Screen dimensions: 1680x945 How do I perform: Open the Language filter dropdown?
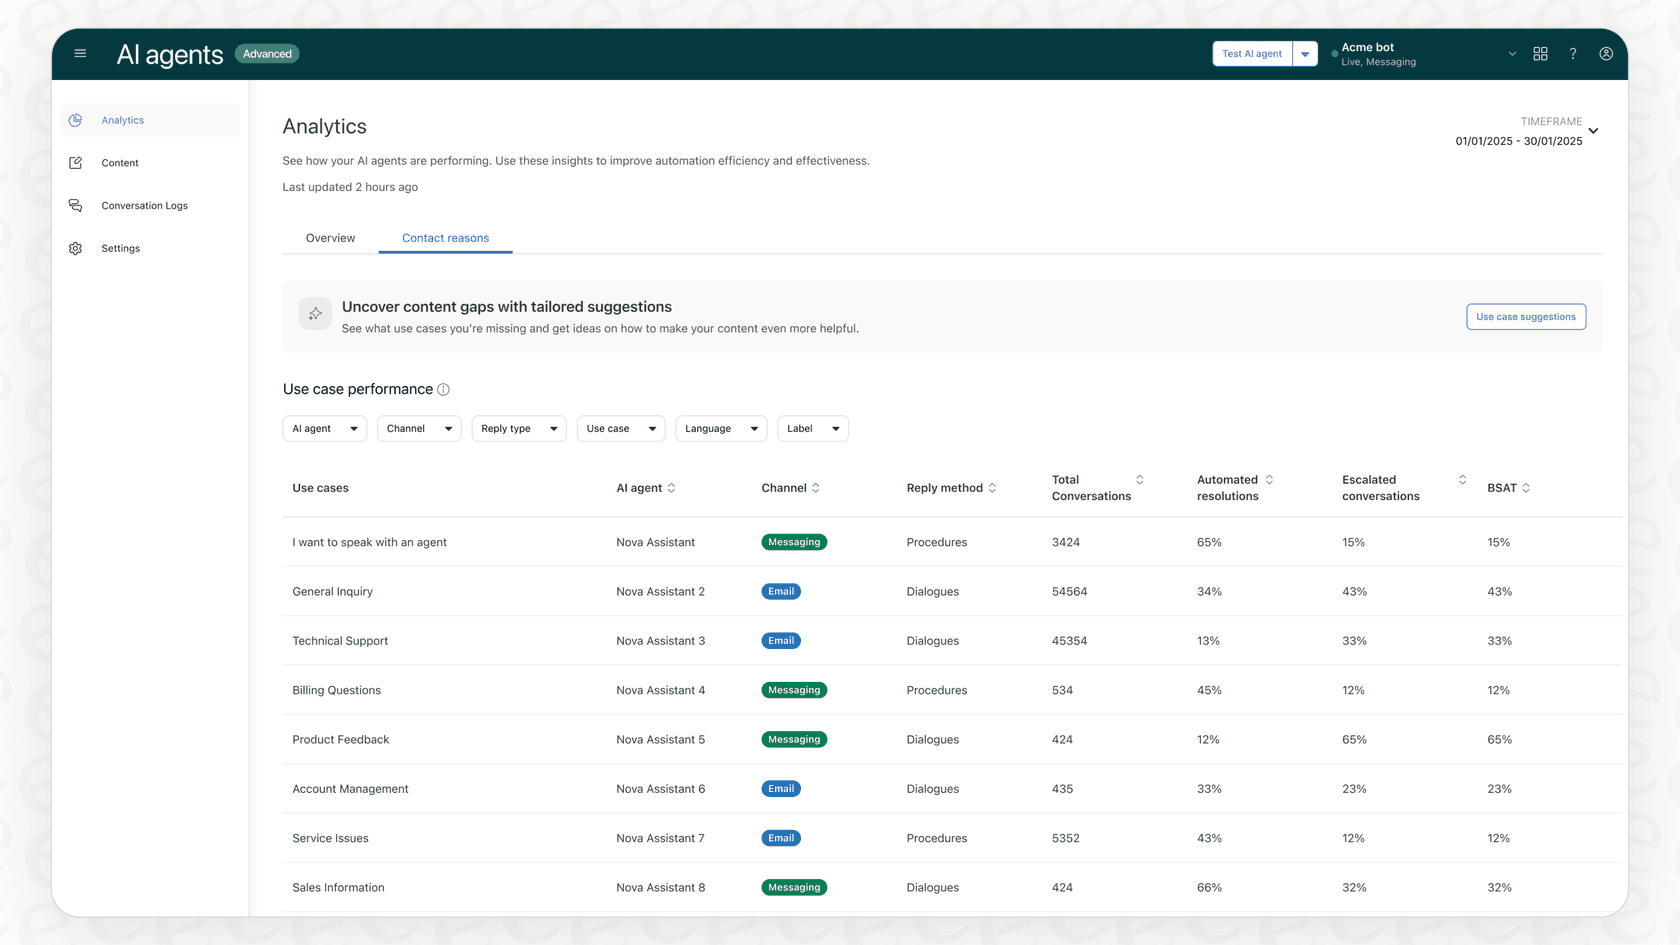point(720,428)
